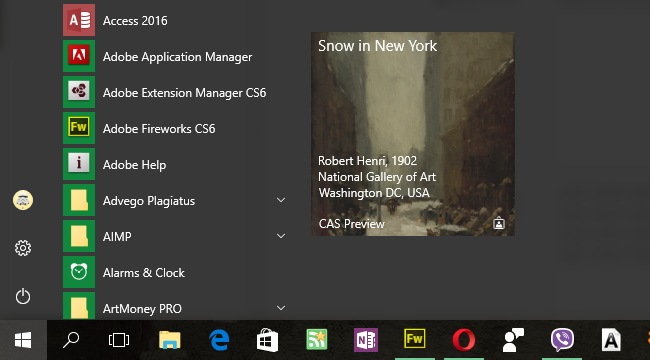Open Viber from the taskbar
The height and width of the screenshot is (360, 650).
[562, 340]
